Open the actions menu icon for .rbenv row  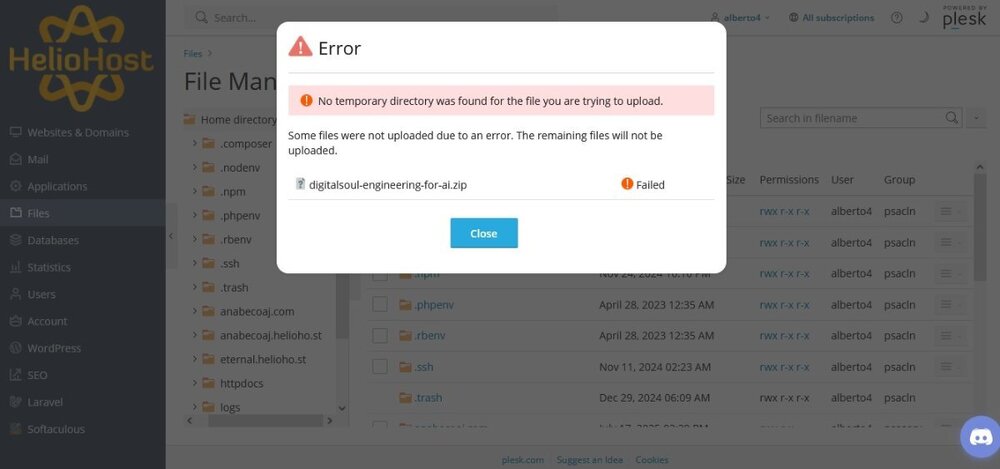950,336
